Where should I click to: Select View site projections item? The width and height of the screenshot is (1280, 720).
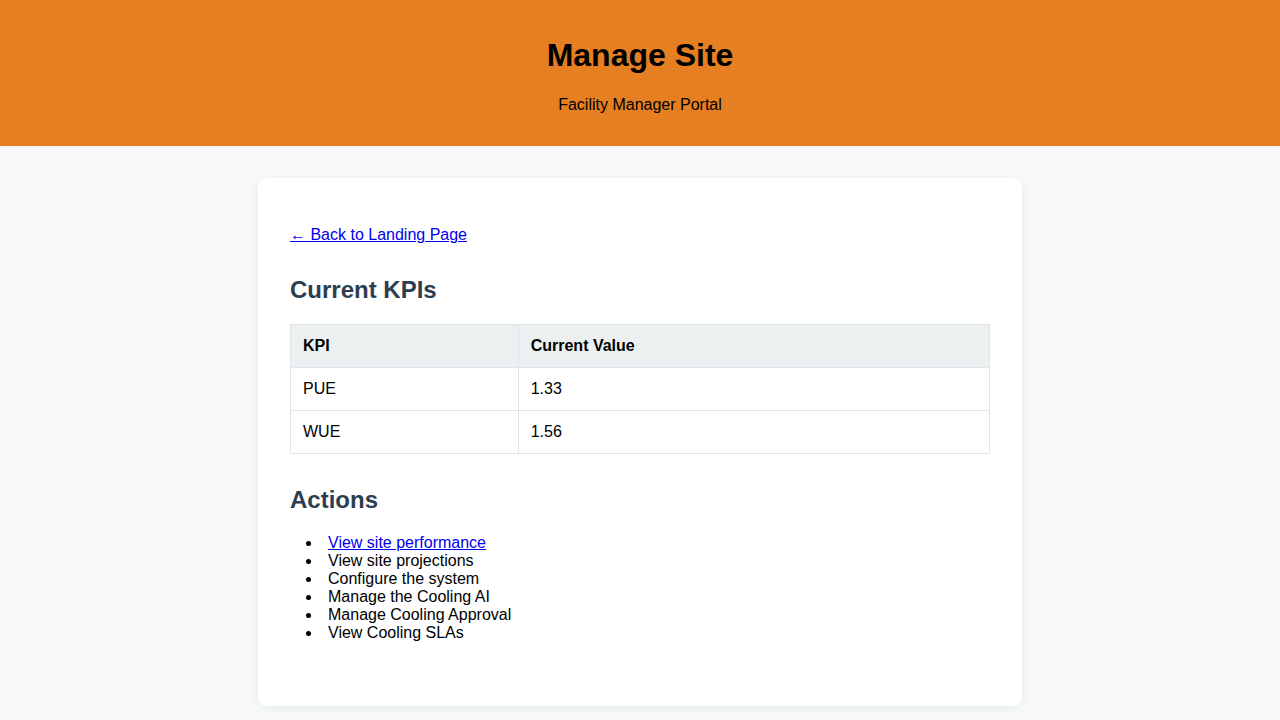tap(401, 560)
